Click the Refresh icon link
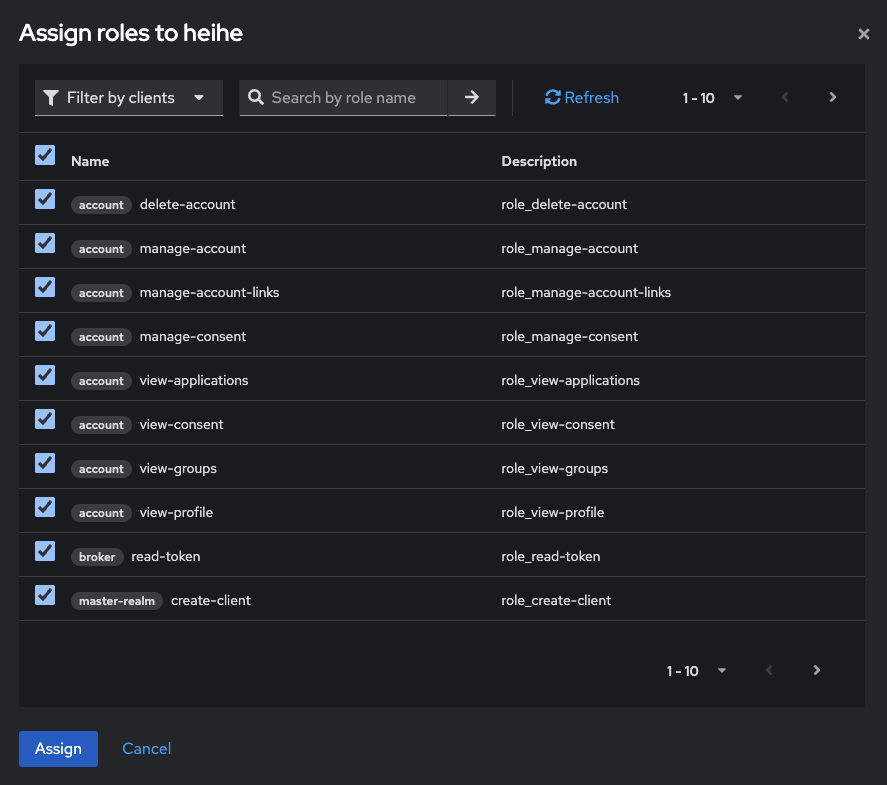 [581, 98]
